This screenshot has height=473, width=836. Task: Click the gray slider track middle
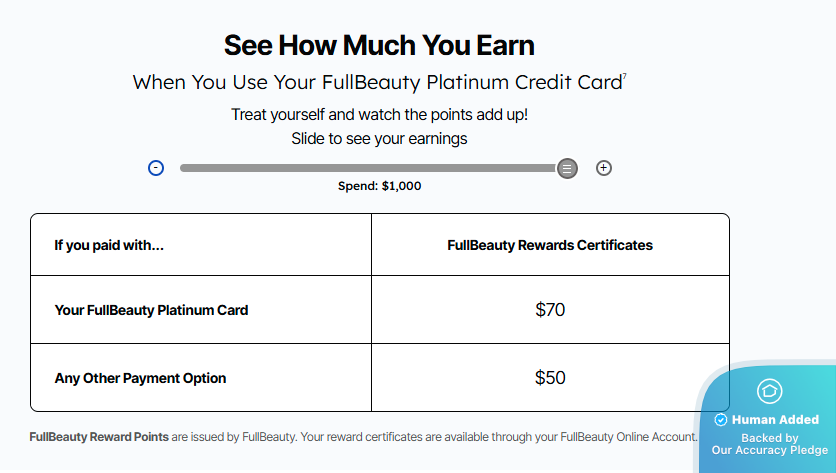click(x=368, y=168)
